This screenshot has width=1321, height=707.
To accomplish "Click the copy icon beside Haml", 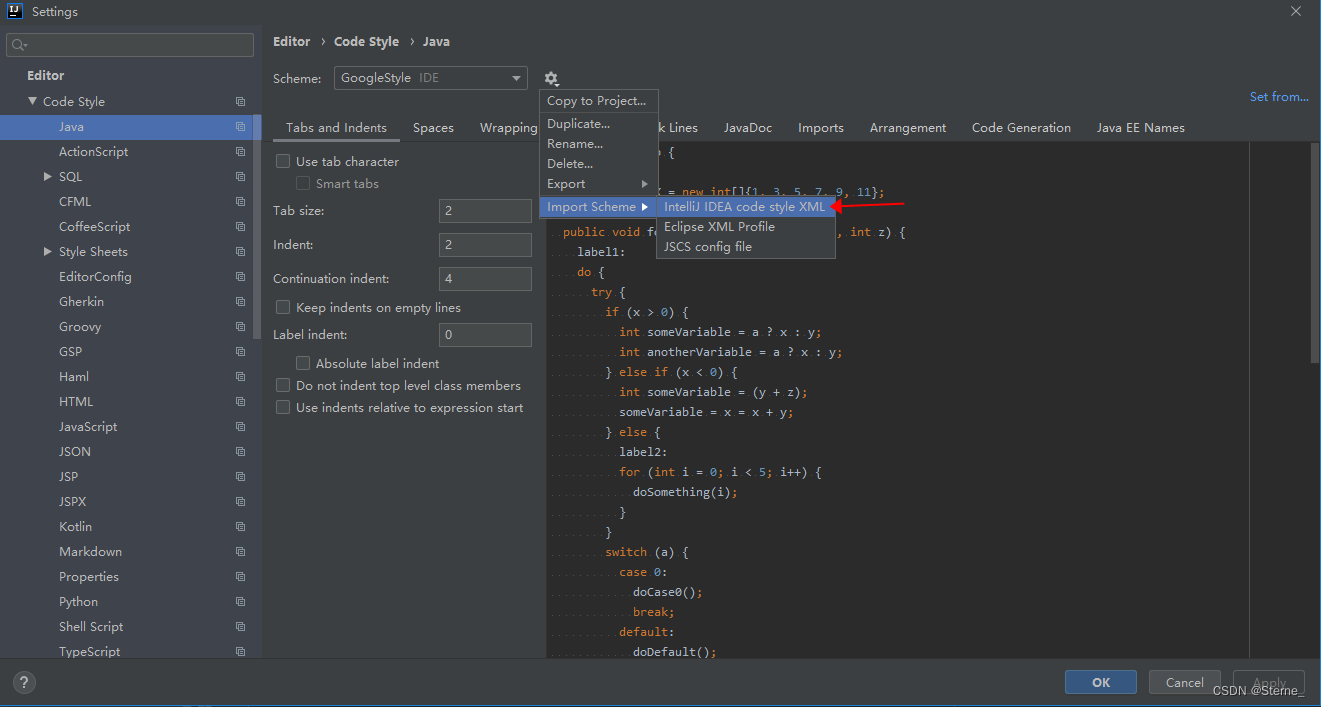I will [240, 377].
